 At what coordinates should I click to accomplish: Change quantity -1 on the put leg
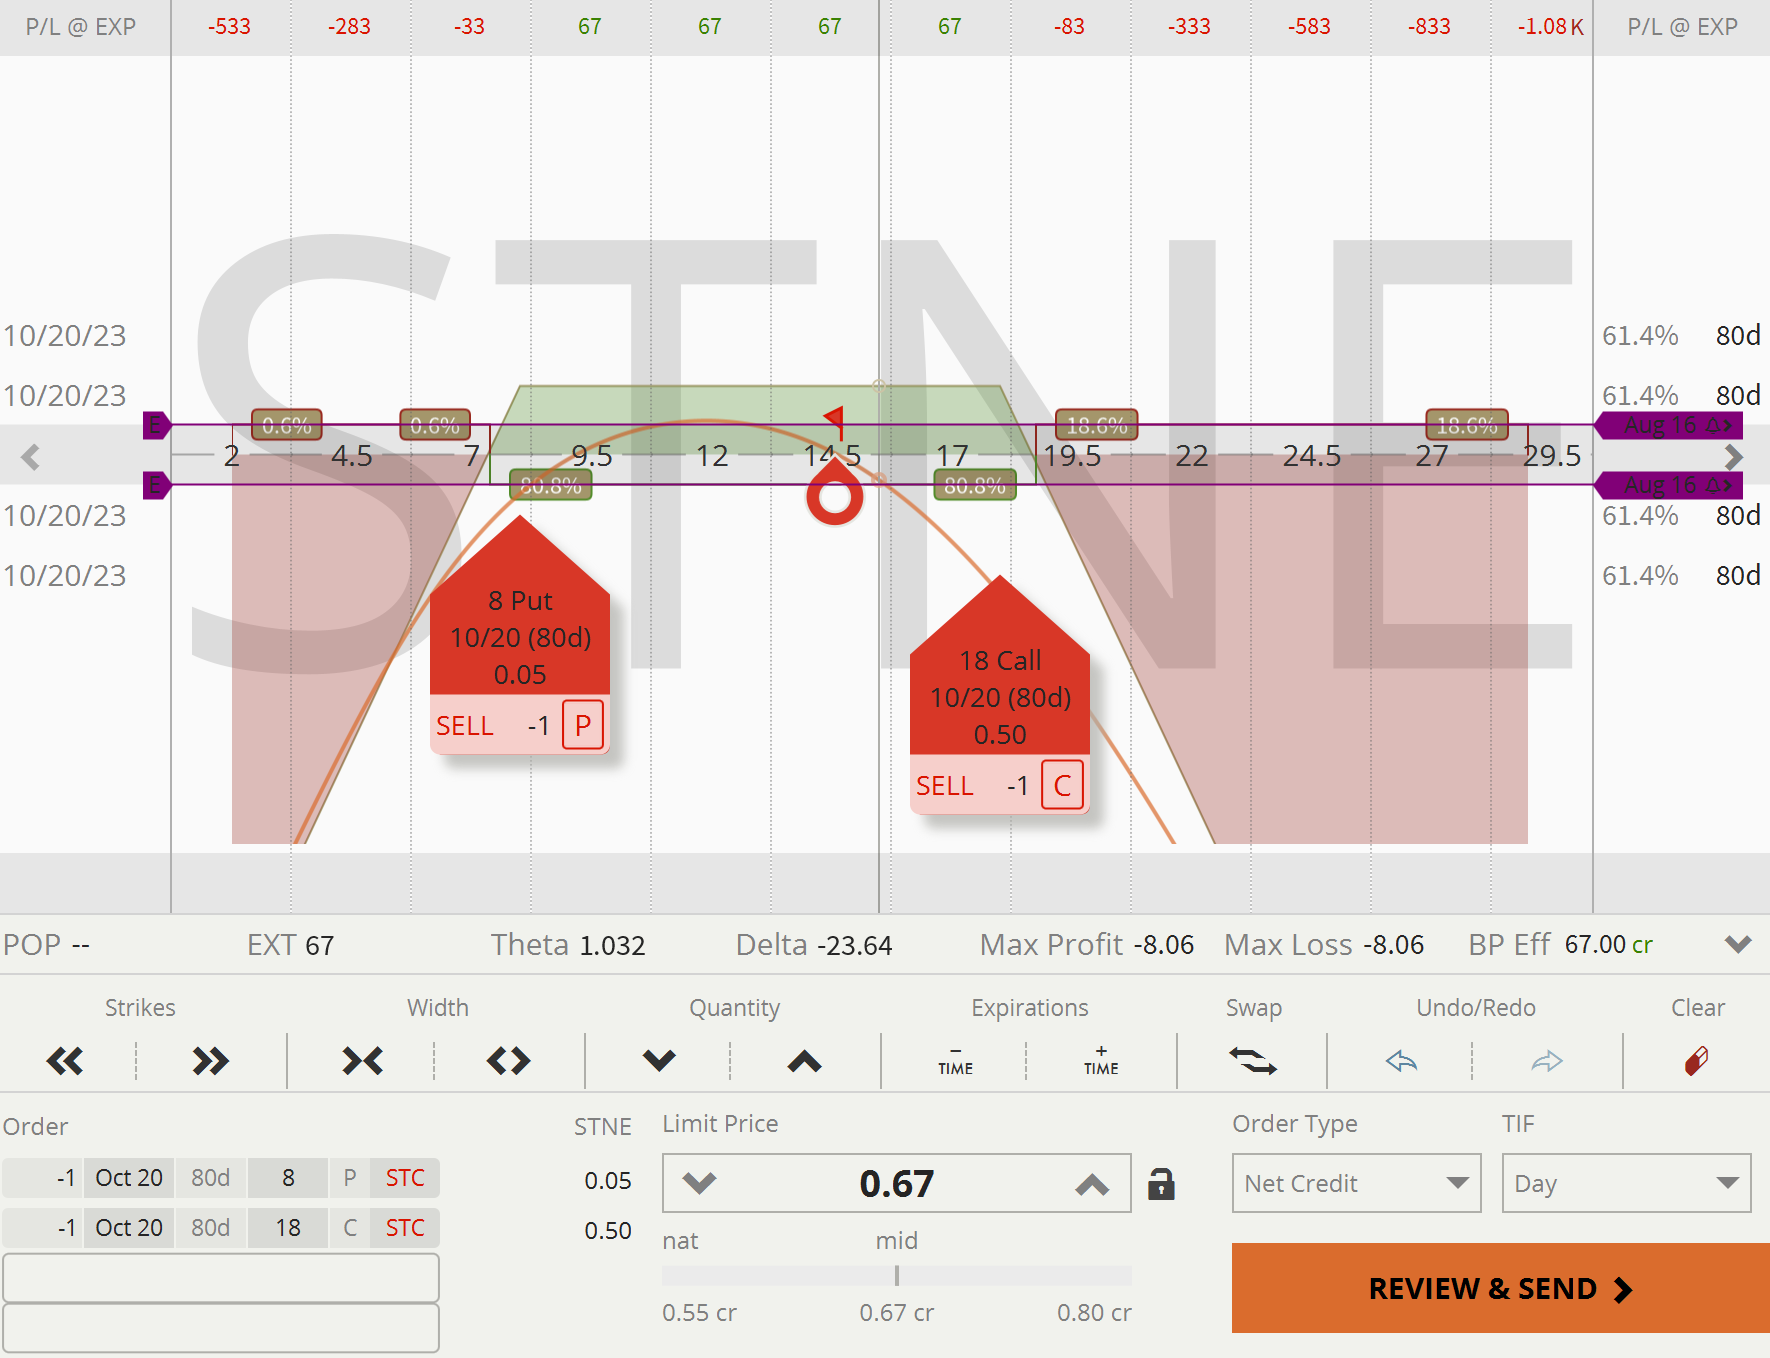click(42, 1178)
